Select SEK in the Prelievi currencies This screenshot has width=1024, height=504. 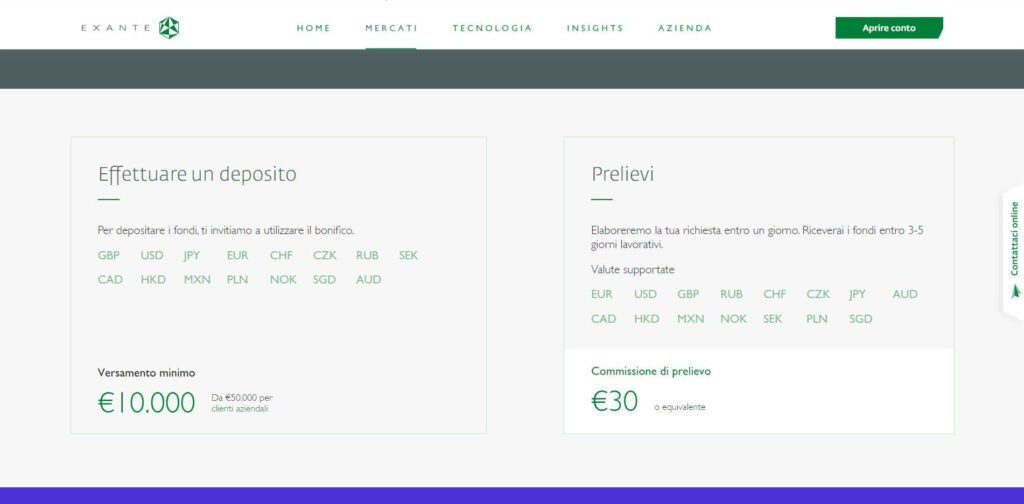773,319
